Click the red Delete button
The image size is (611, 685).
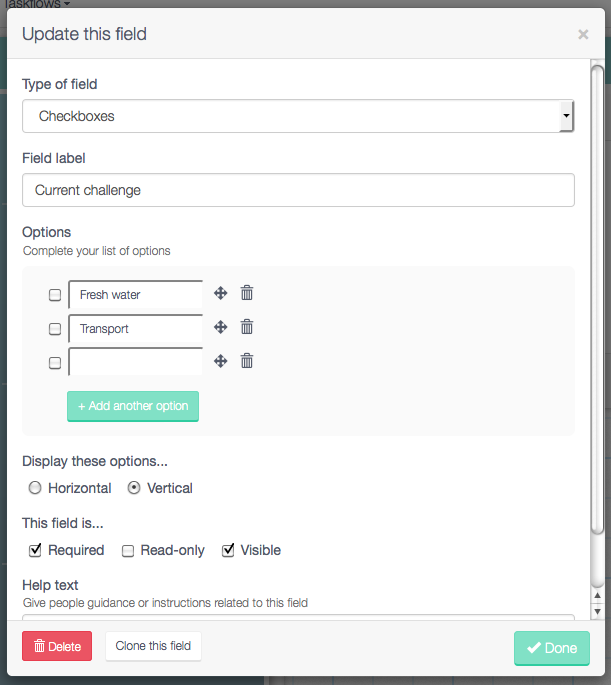click(57, 646)
